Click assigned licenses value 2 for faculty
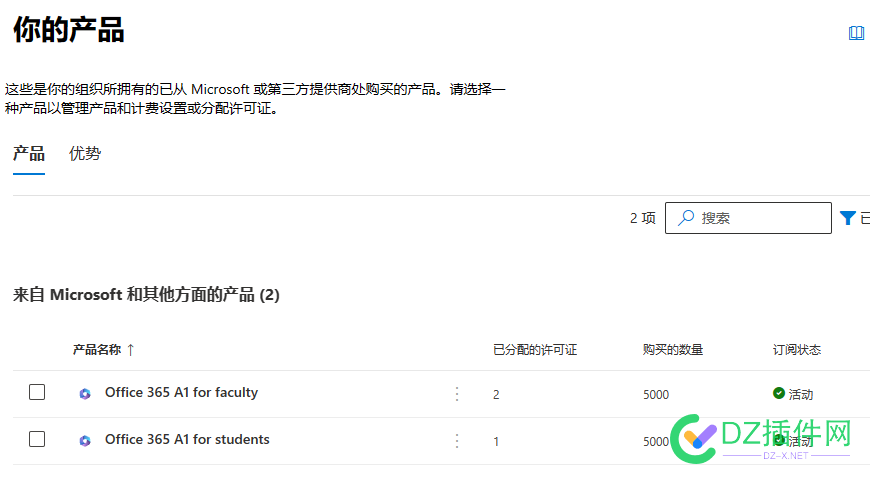 click(x=496, y=395)
